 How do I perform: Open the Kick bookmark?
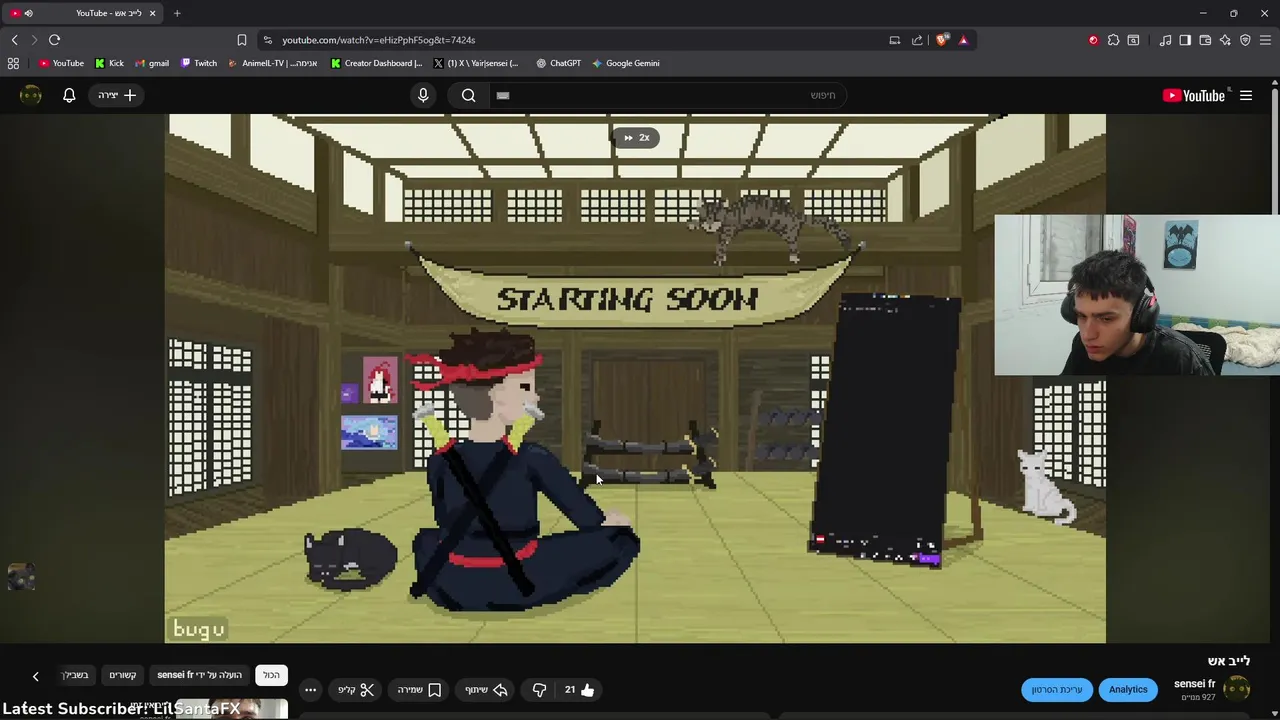click(x=109, y=63)
